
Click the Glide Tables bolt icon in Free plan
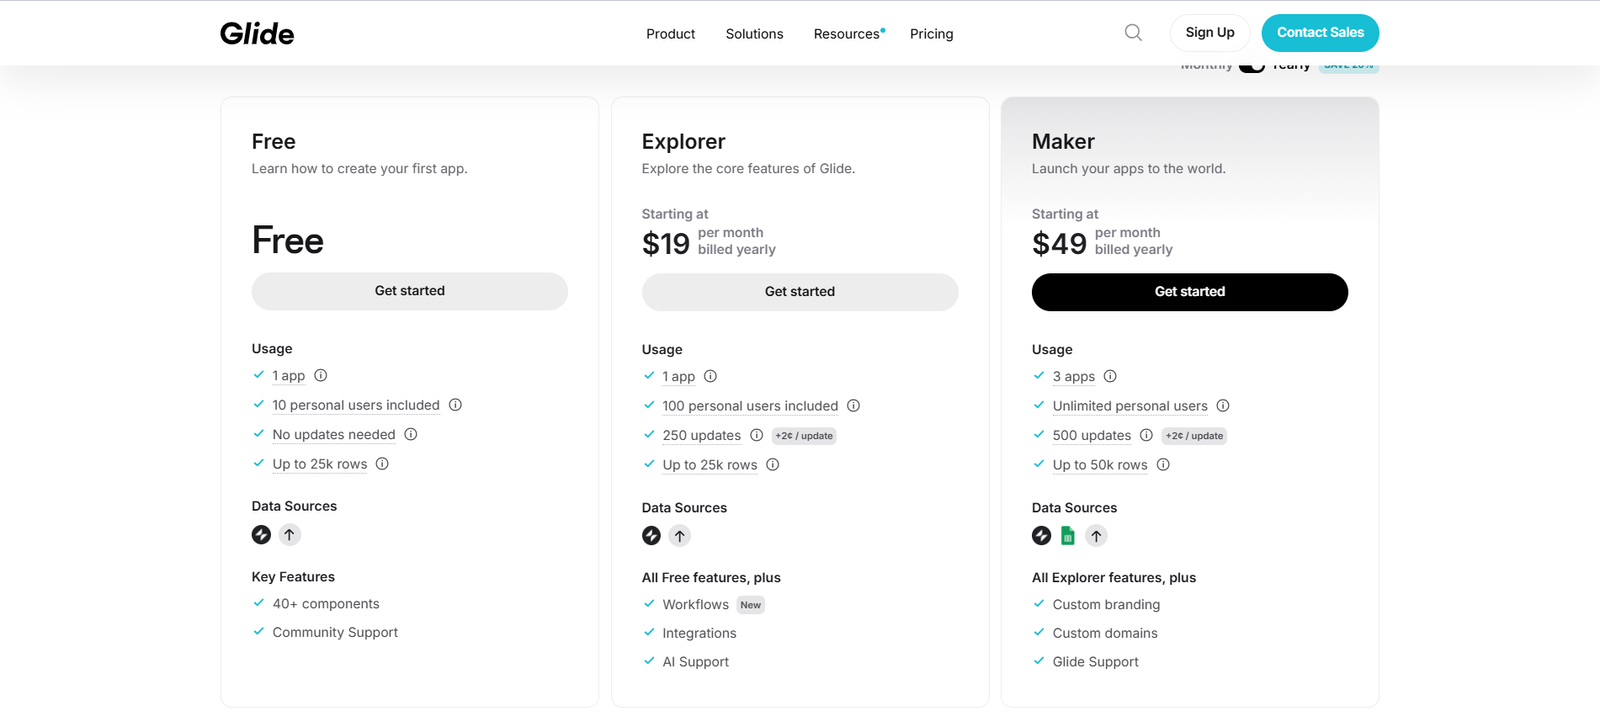click(261, 535)
